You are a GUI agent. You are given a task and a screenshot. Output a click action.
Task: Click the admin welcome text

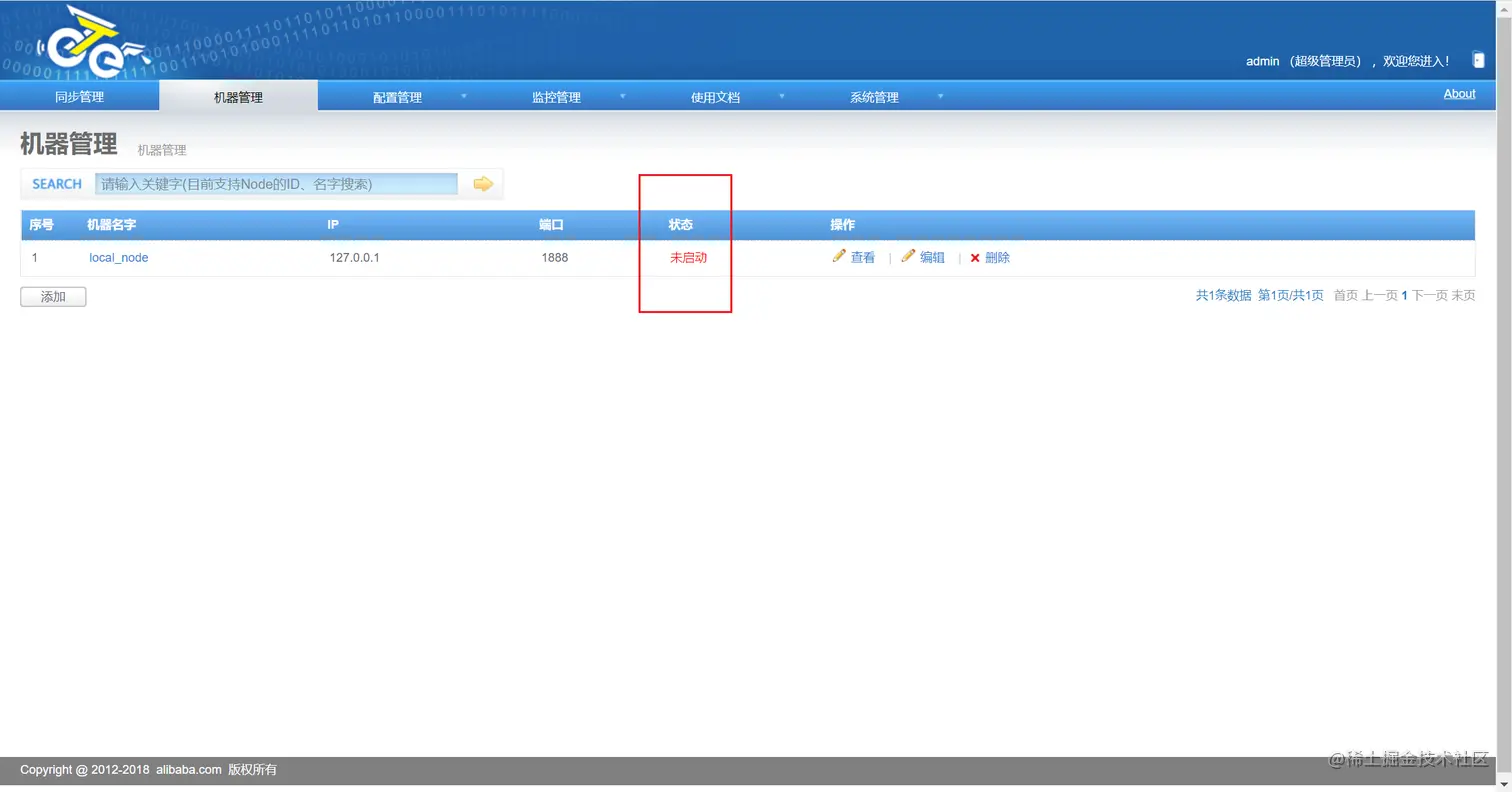1347,61
